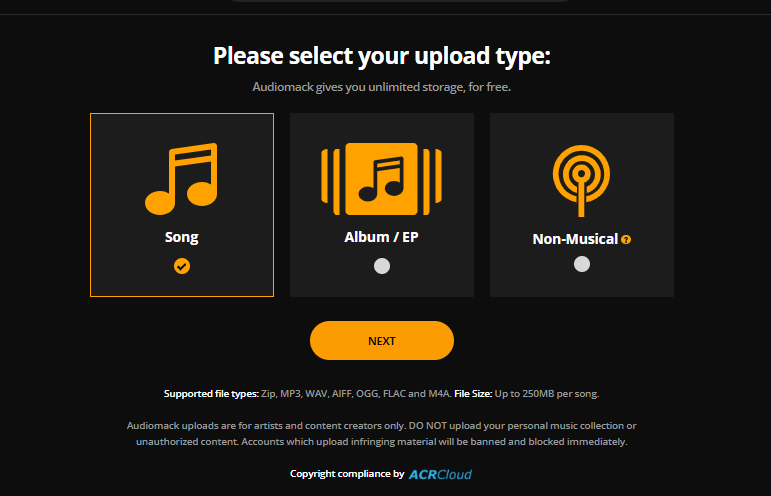This screenshot has width=771, height=496.
Task: Click the "Non-Musical" text label
Action: 575,239
